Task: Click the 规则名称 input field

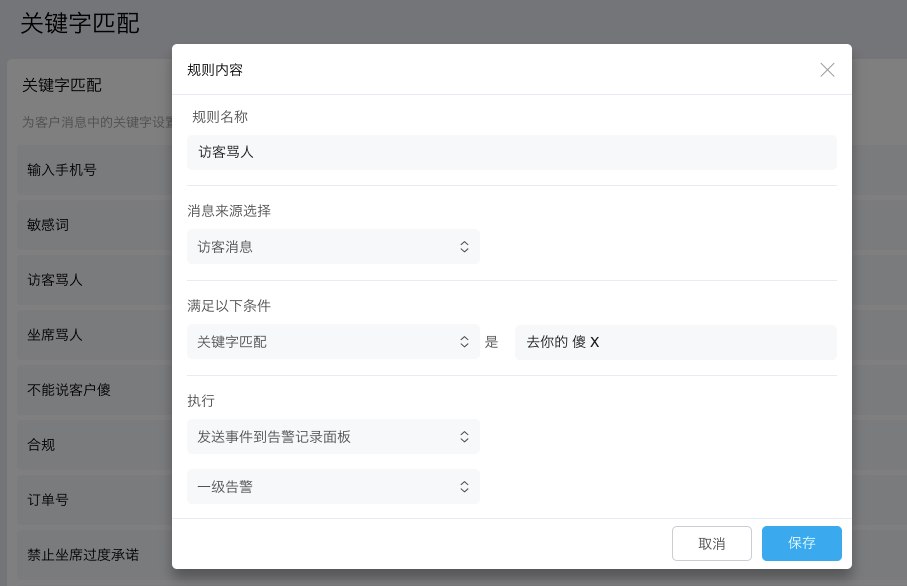Action: pos(511,153)
